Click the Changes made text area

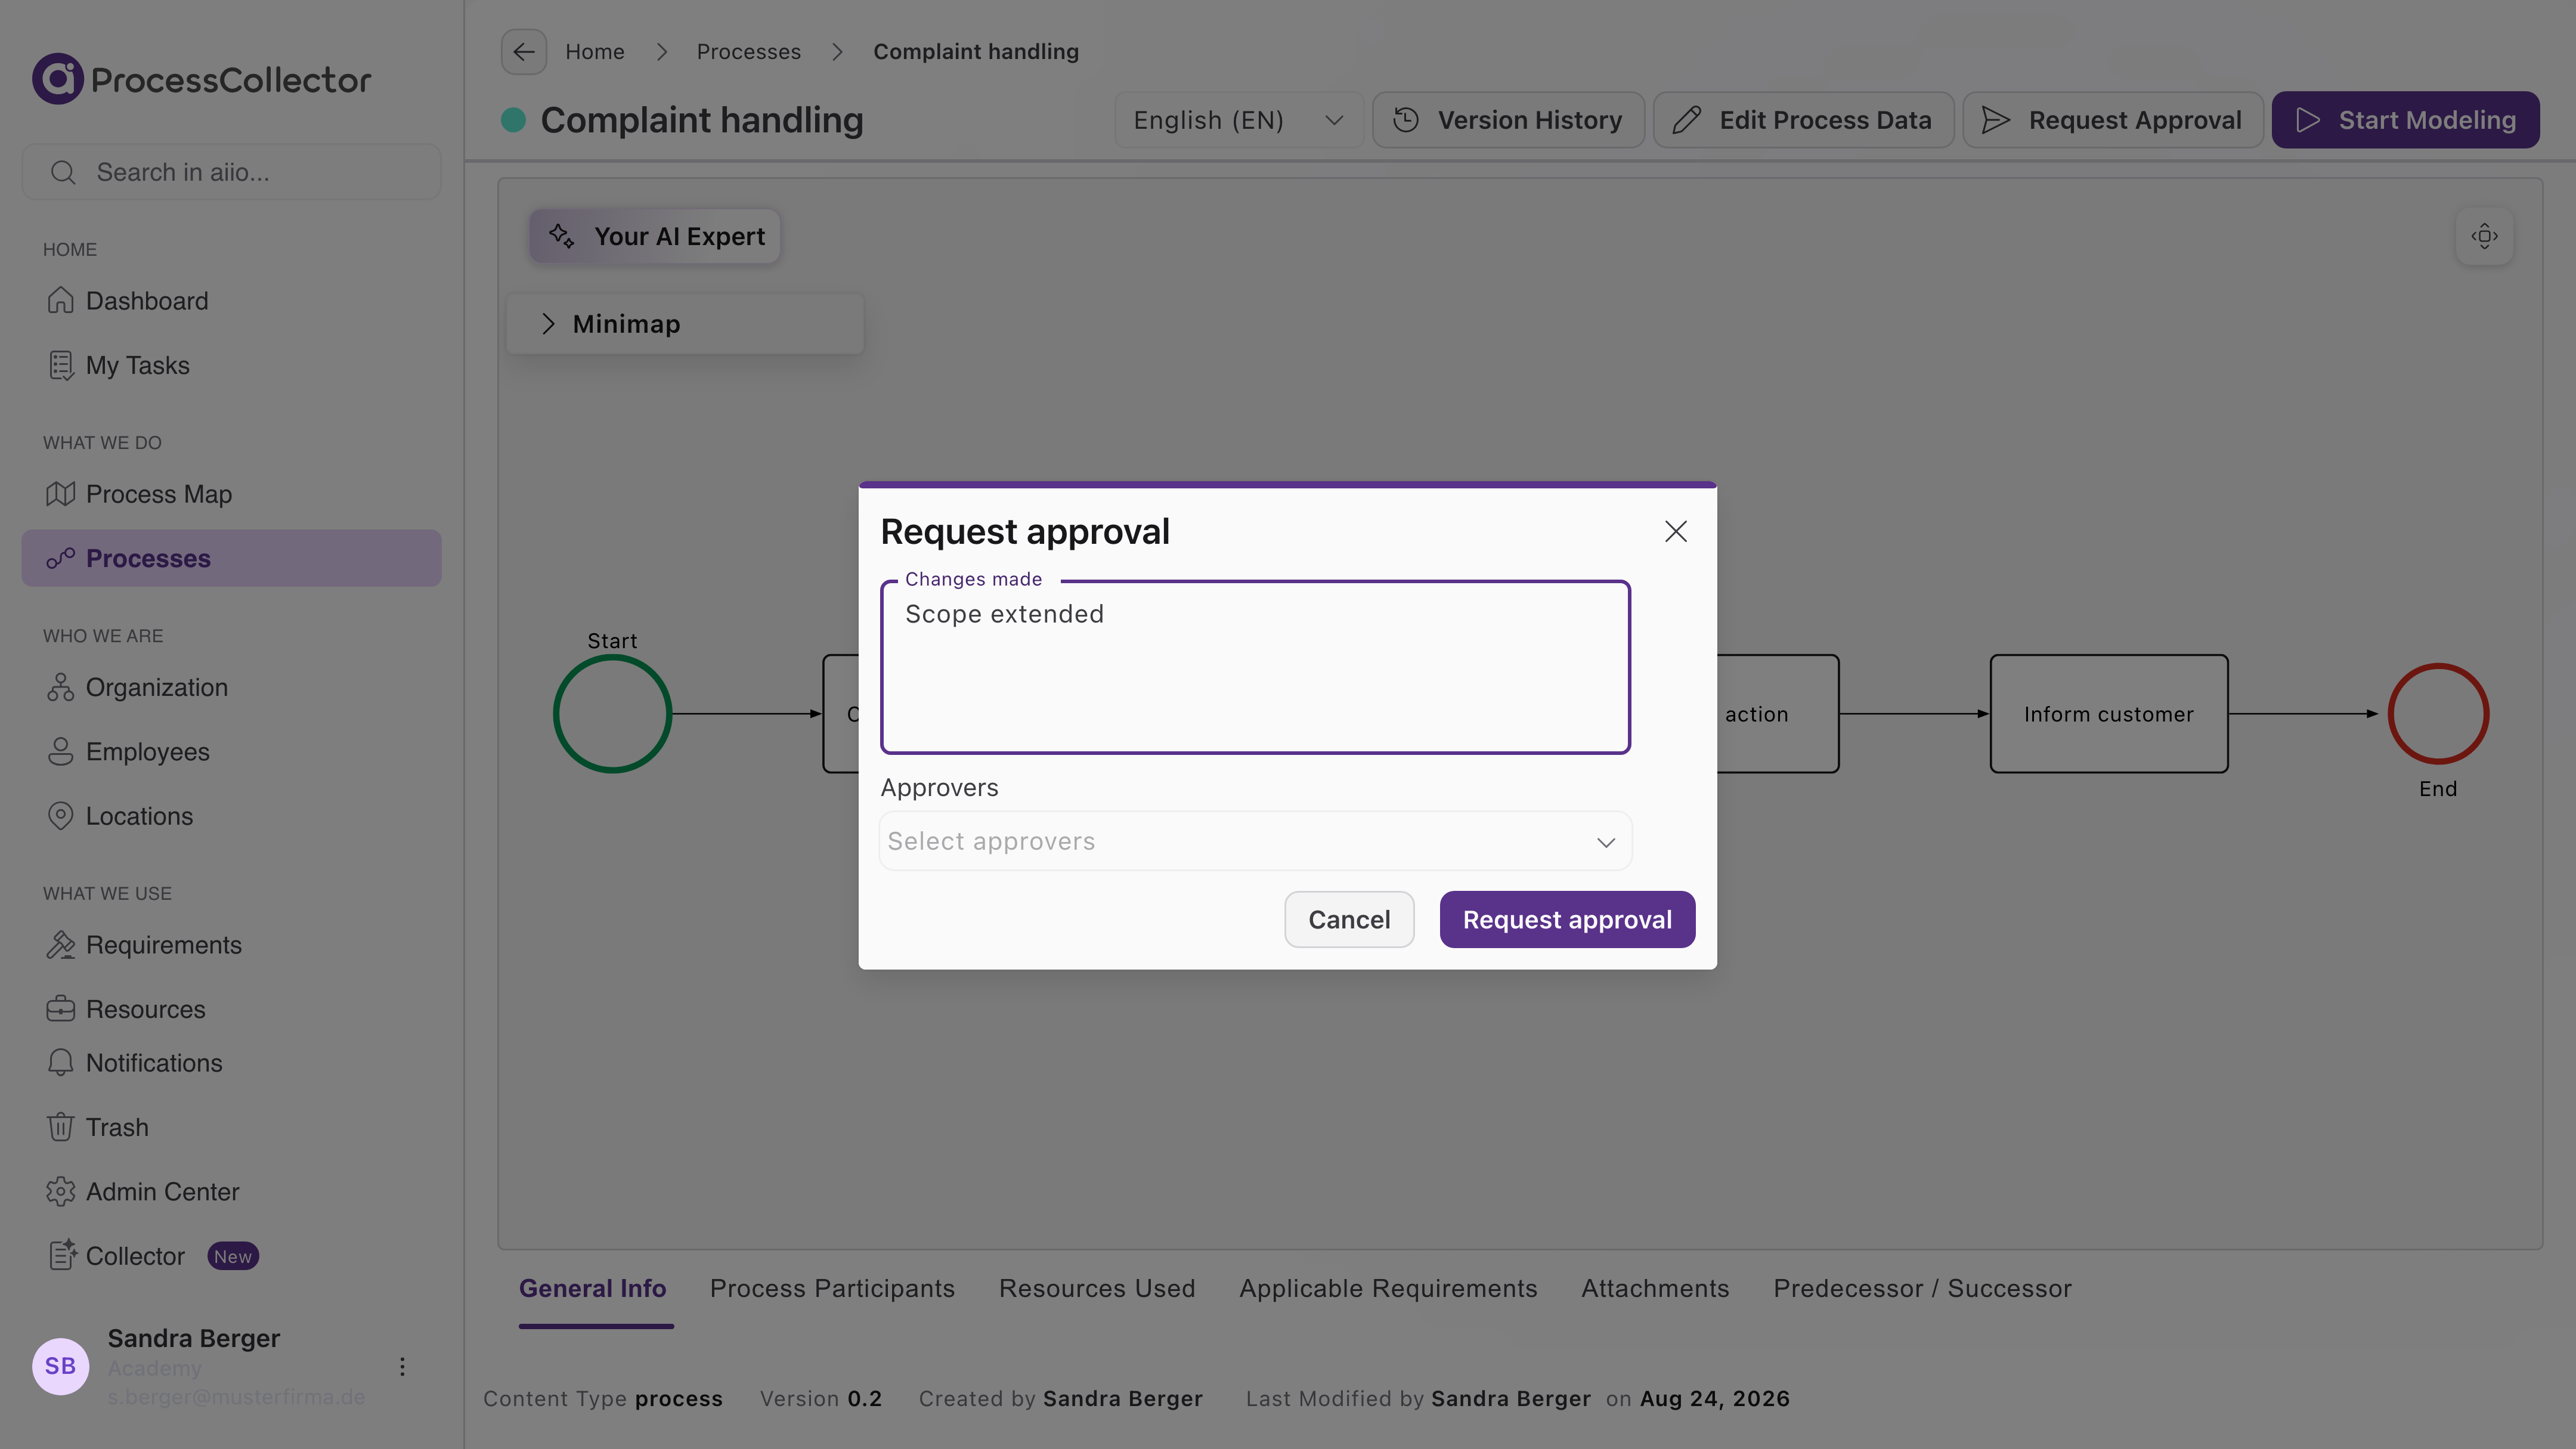[1255, 667]
